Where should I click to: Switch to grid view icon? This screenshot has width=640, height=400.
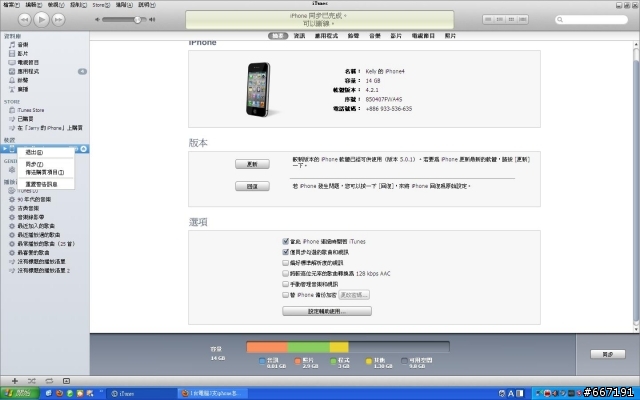coord(511,19)
